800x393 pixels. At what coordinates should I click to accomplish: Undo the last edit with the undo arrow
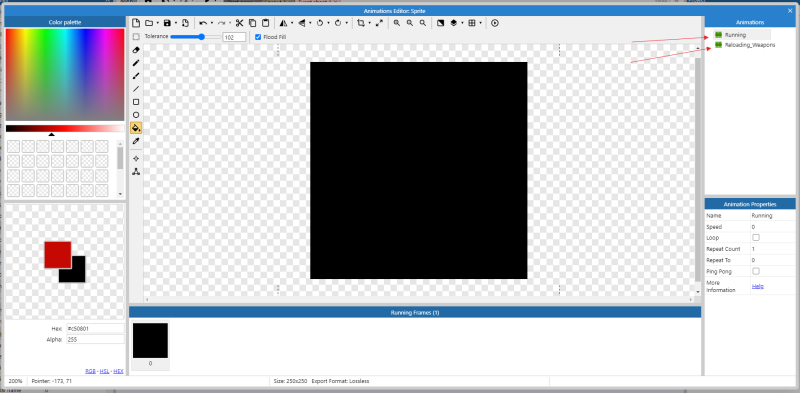203,23
